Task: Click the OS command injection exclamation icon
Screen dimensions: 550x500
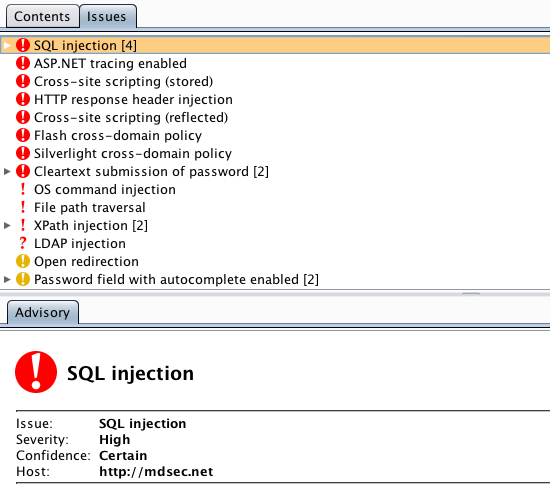Action: (23, 189)
